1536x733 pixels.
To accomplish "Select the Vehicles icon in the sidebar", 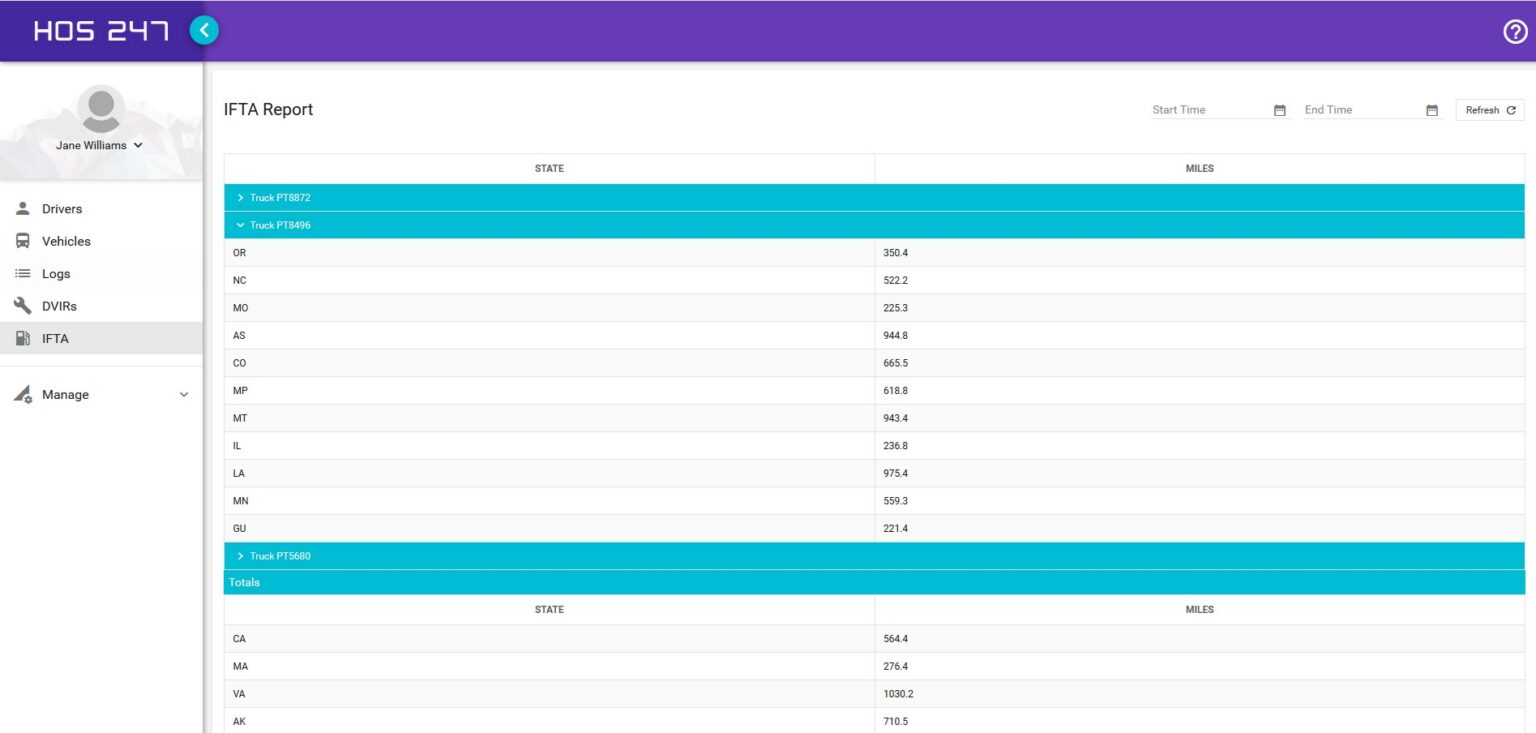I will (22, 241).
